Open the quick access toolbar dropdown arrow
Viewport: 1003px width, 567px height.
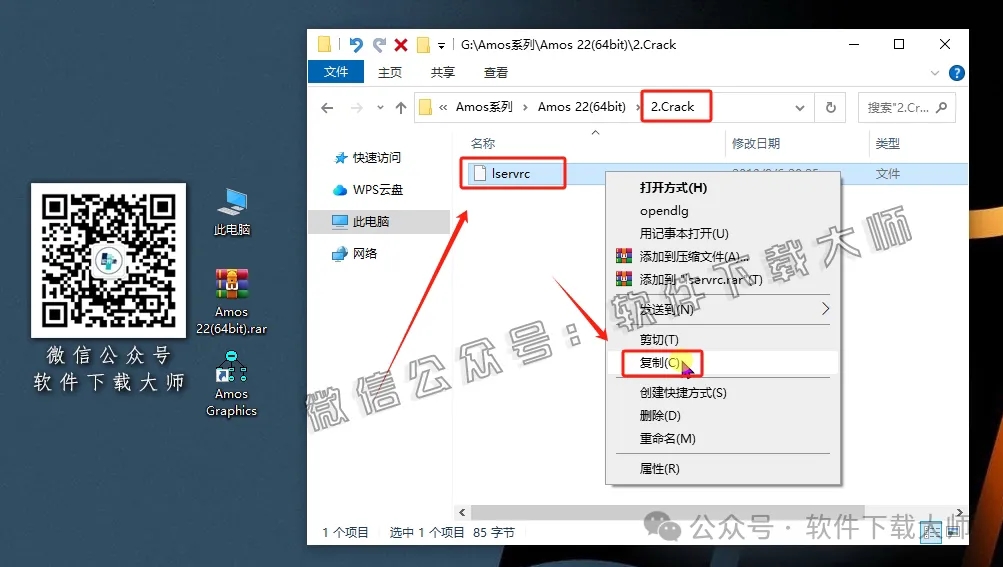click(x=441, y=45)
